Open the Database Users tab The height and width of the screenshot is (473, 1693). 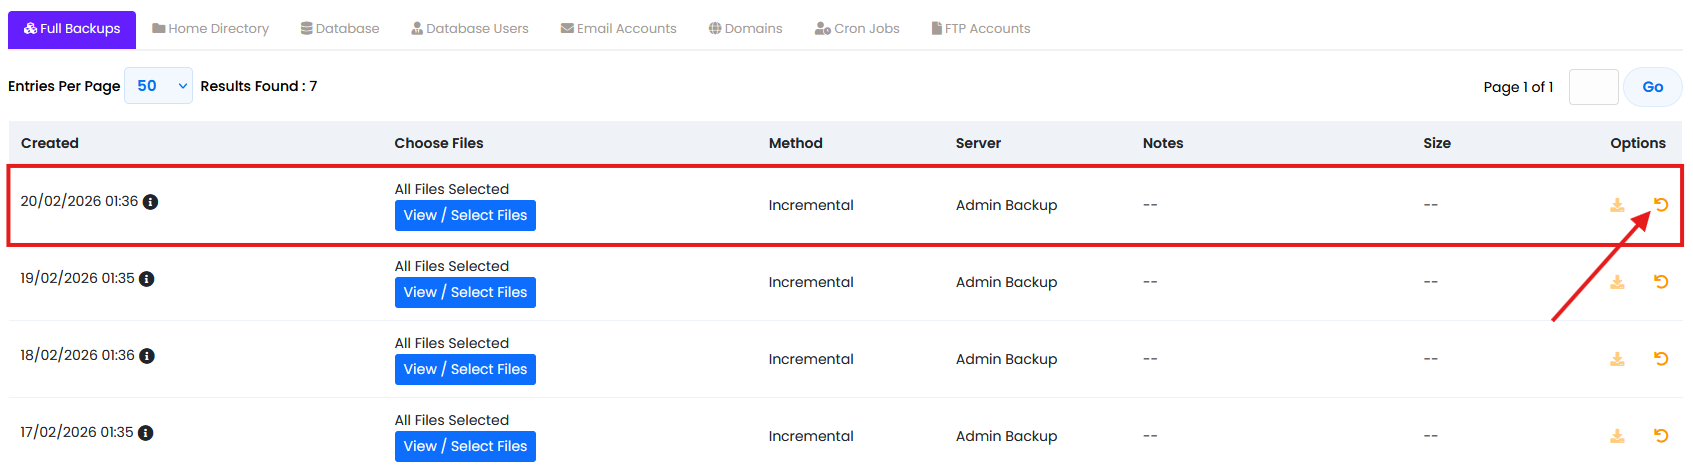click(x=469, y=29)
